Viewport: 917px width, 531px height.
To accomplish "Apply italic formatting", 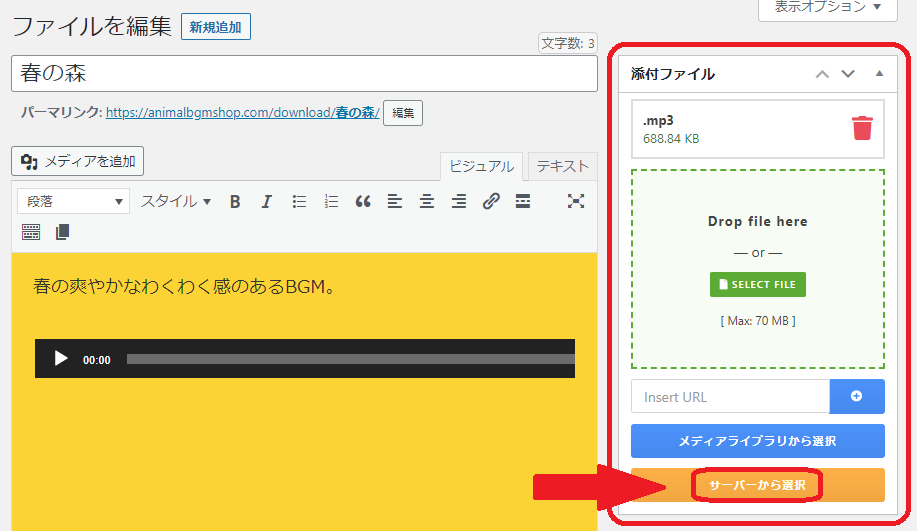I will pos(267,201).
